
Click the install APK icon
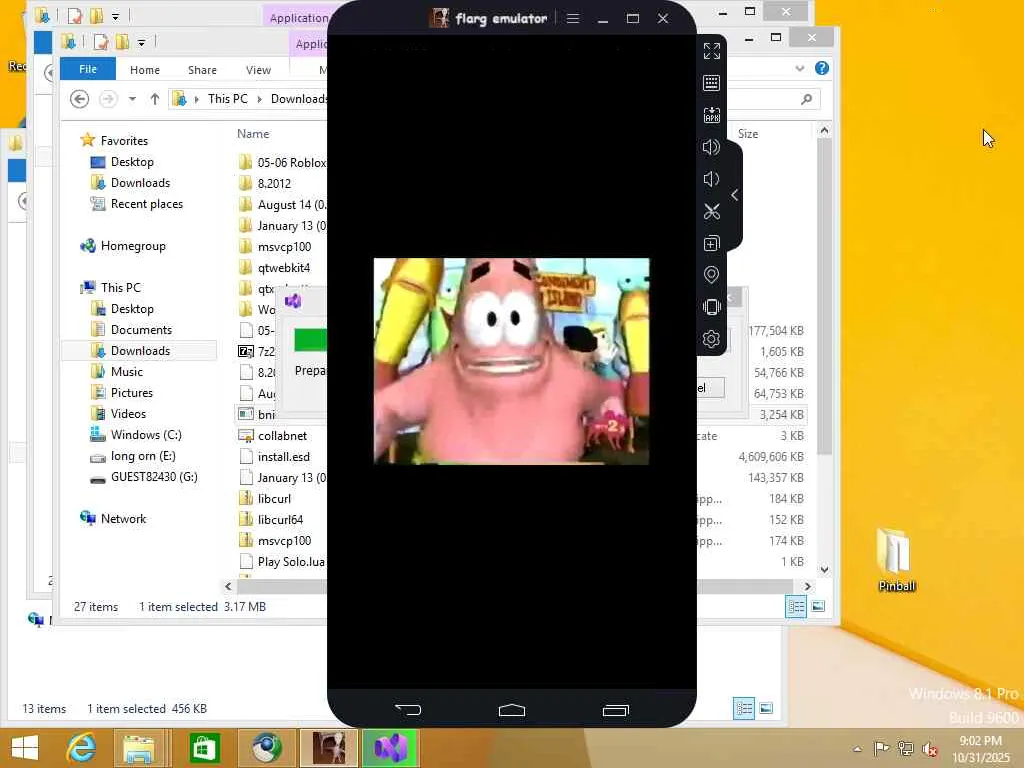(711, 115)
